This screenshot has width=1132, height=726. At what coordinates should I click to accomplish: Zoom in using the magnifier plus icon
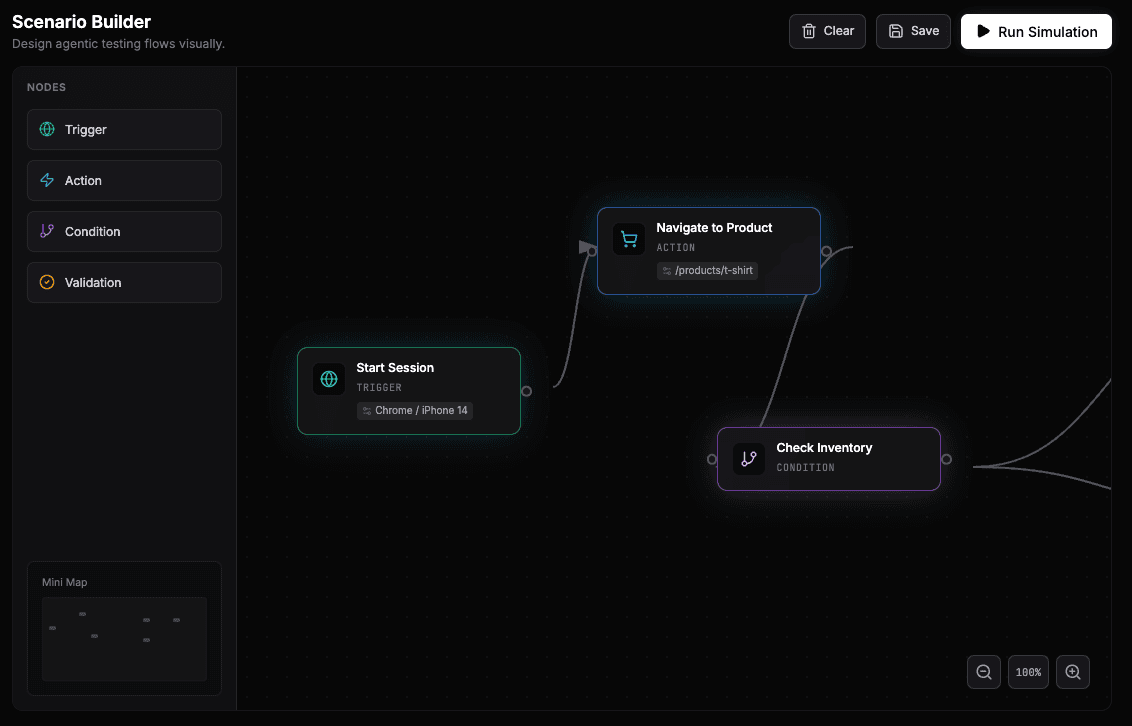tap(1073, 672)
